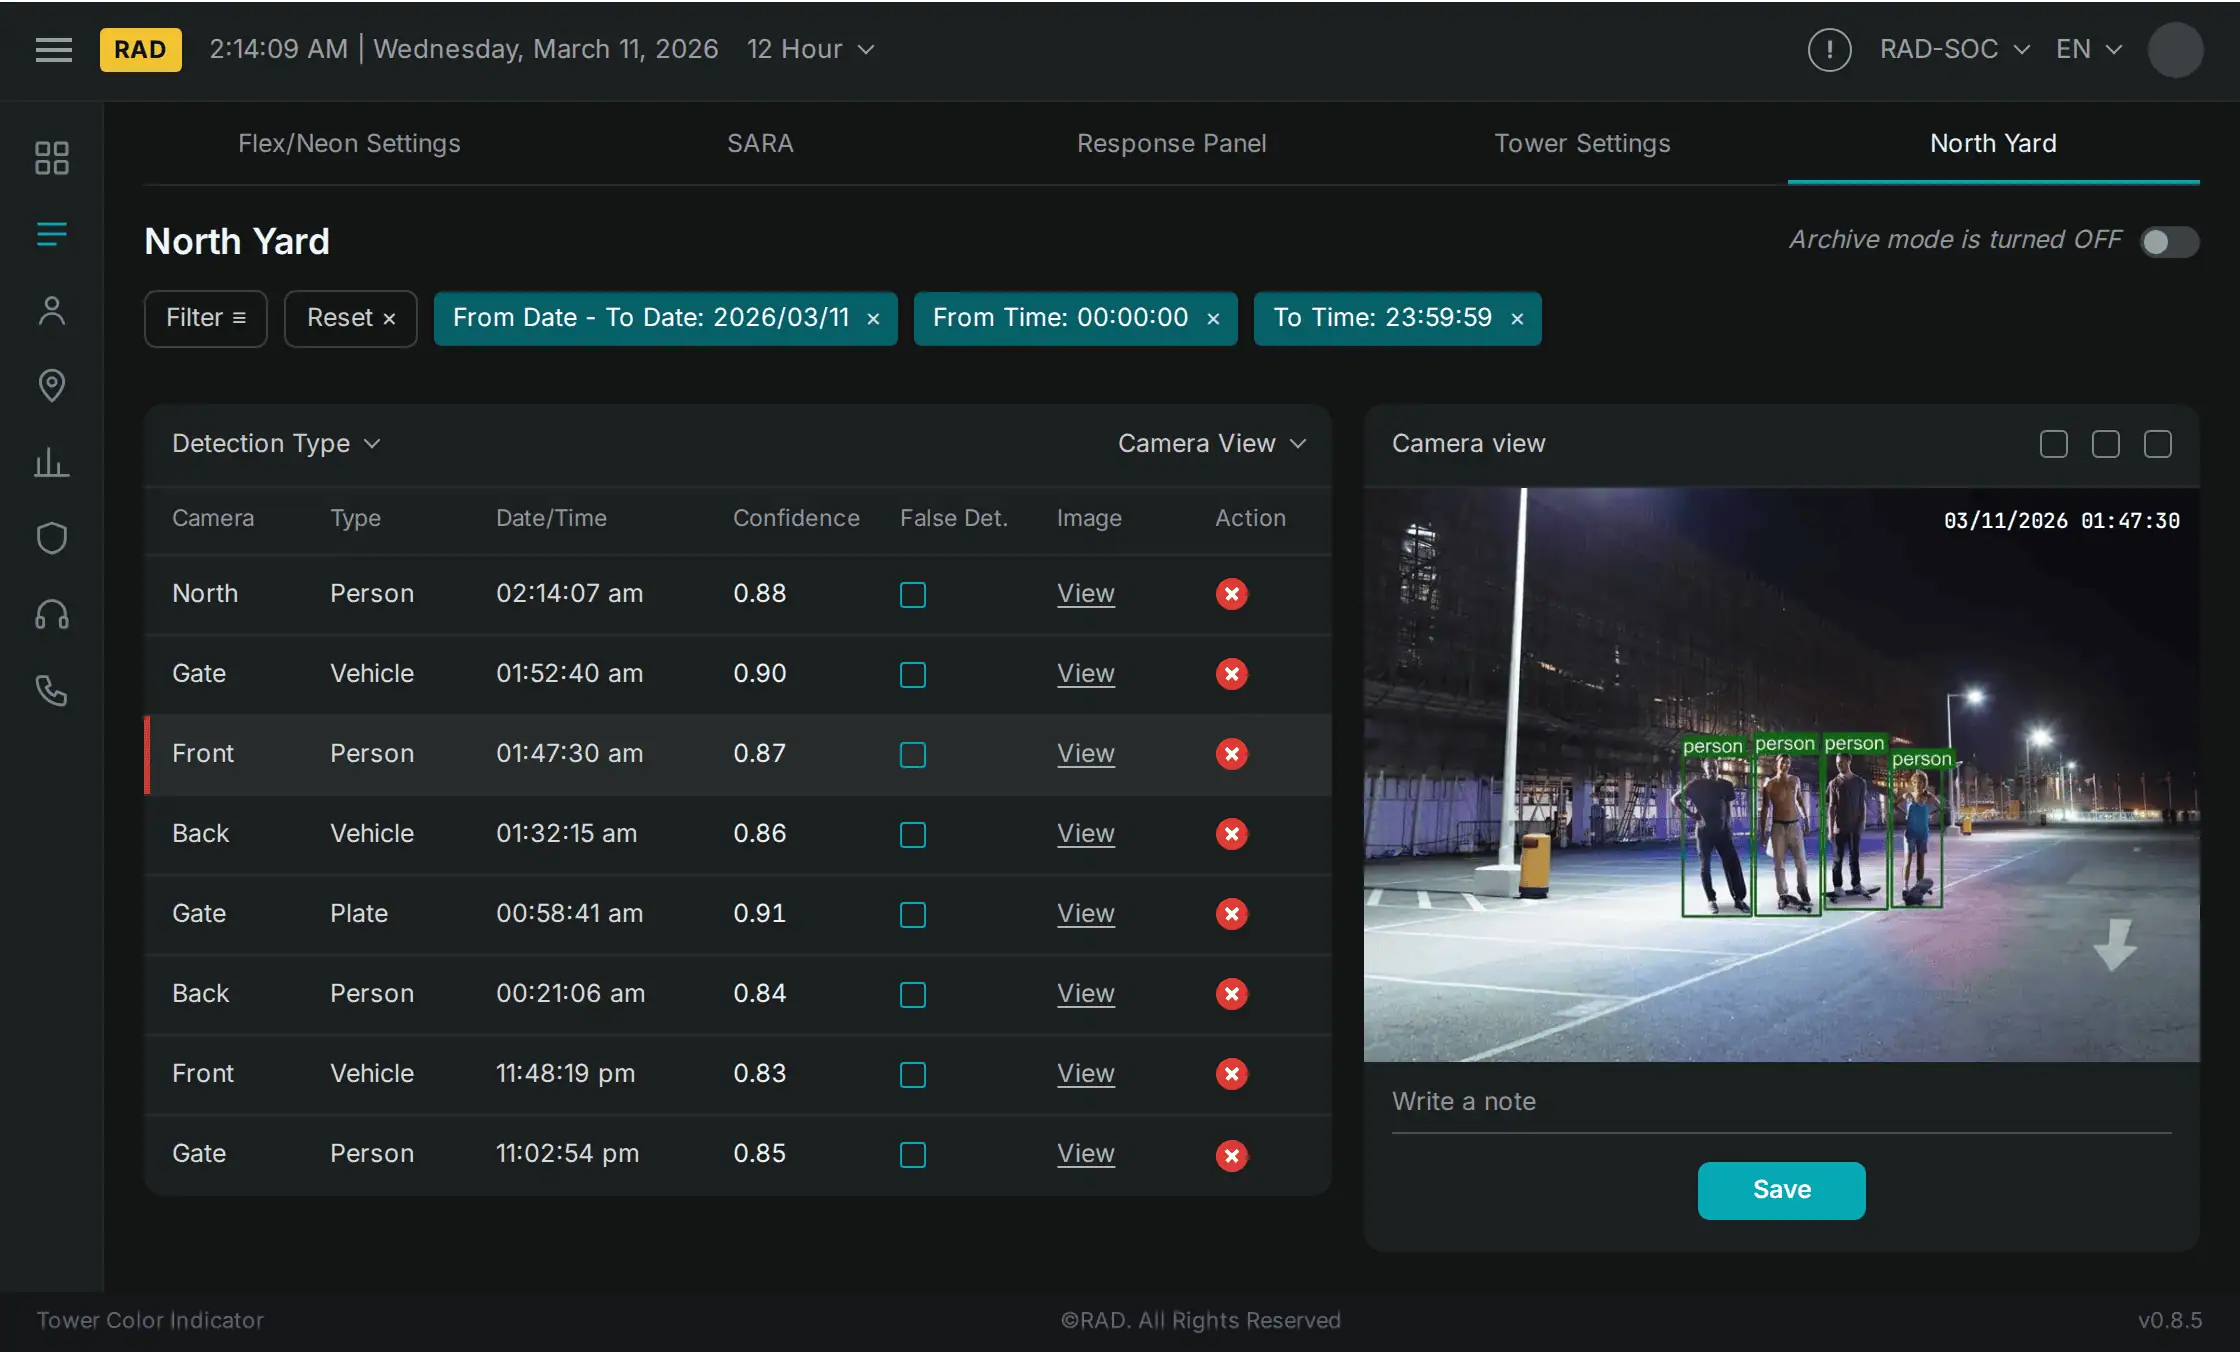The height and width of the screenshot is (1352, 2240).
Task: Select the North Yard tab
Action: tap(1993, 144)
